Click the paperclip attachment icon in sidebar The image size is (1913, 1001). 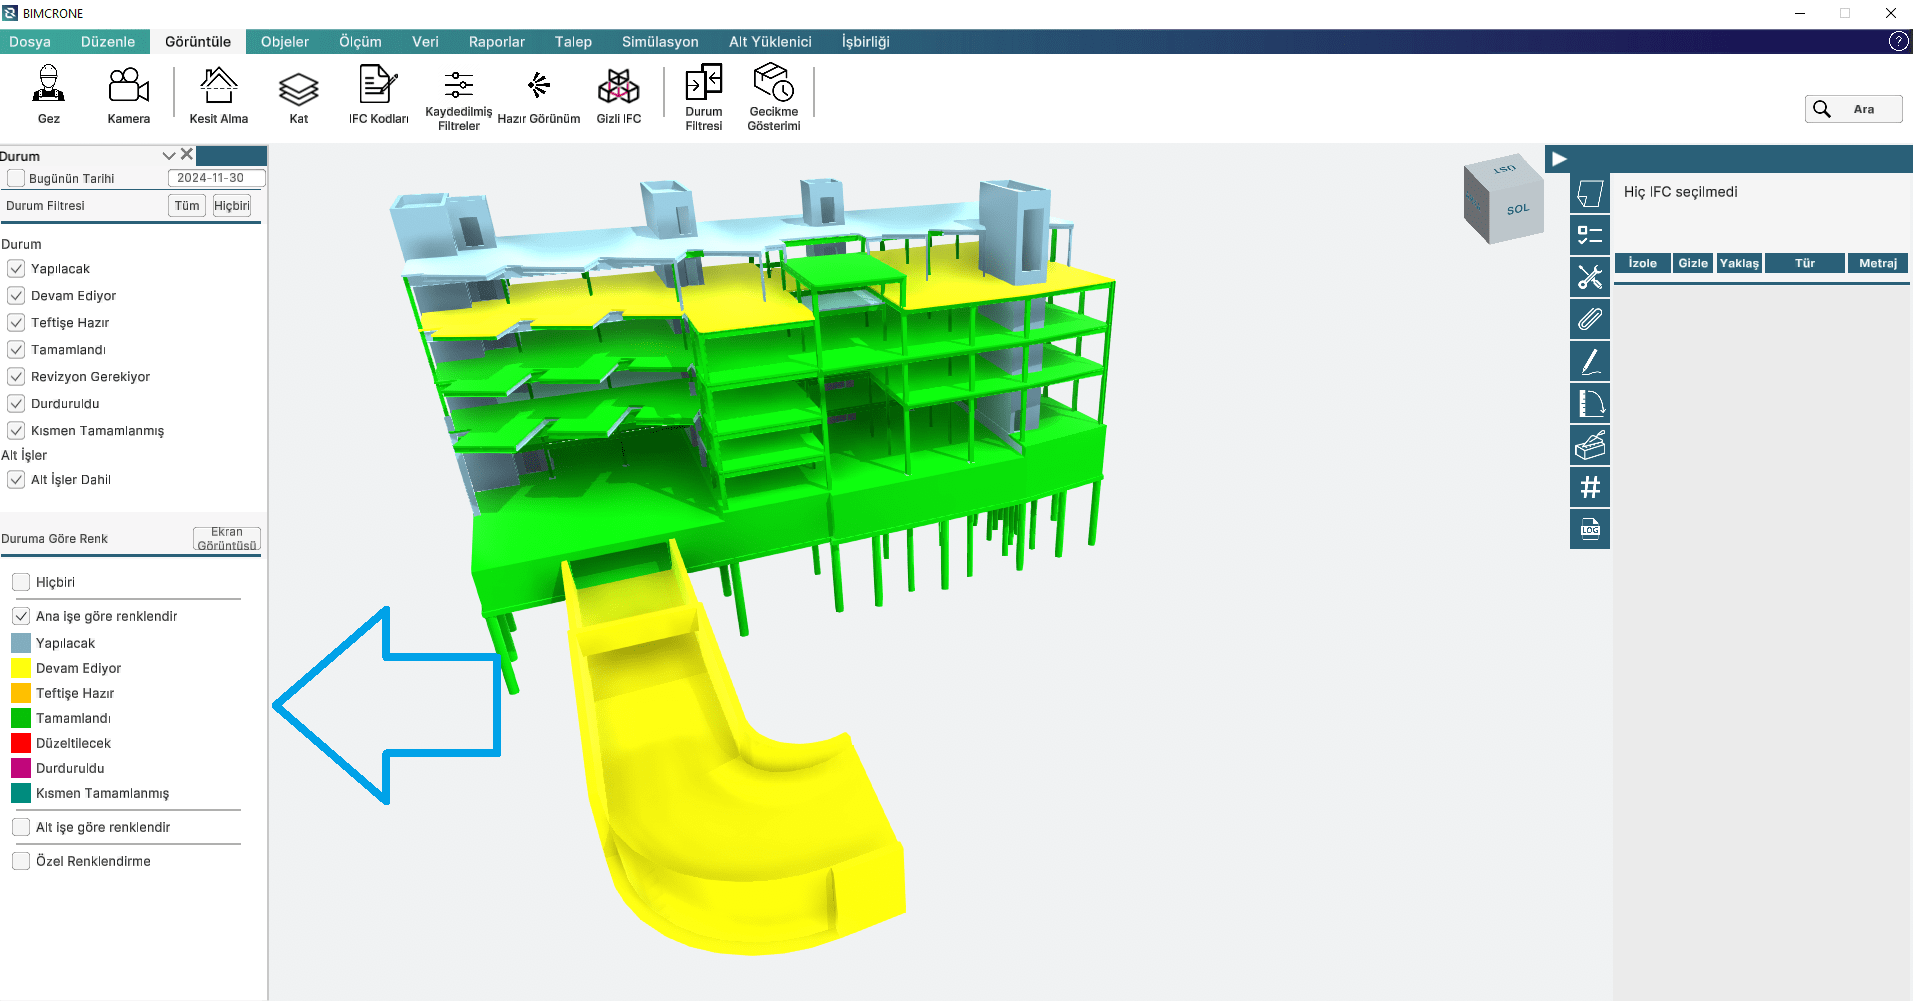point(1589,320)
